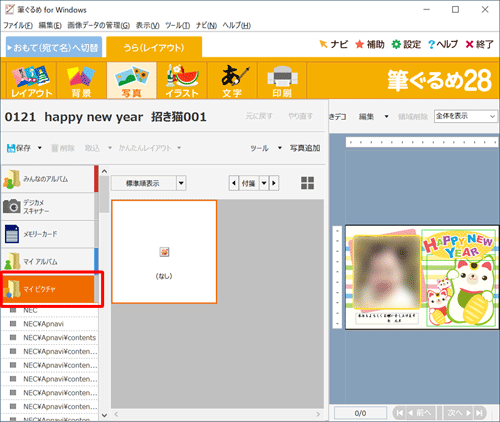Click 終了 to exit the app
The width and height of the screenshot is (500, 422).
[x=479, y=44]
